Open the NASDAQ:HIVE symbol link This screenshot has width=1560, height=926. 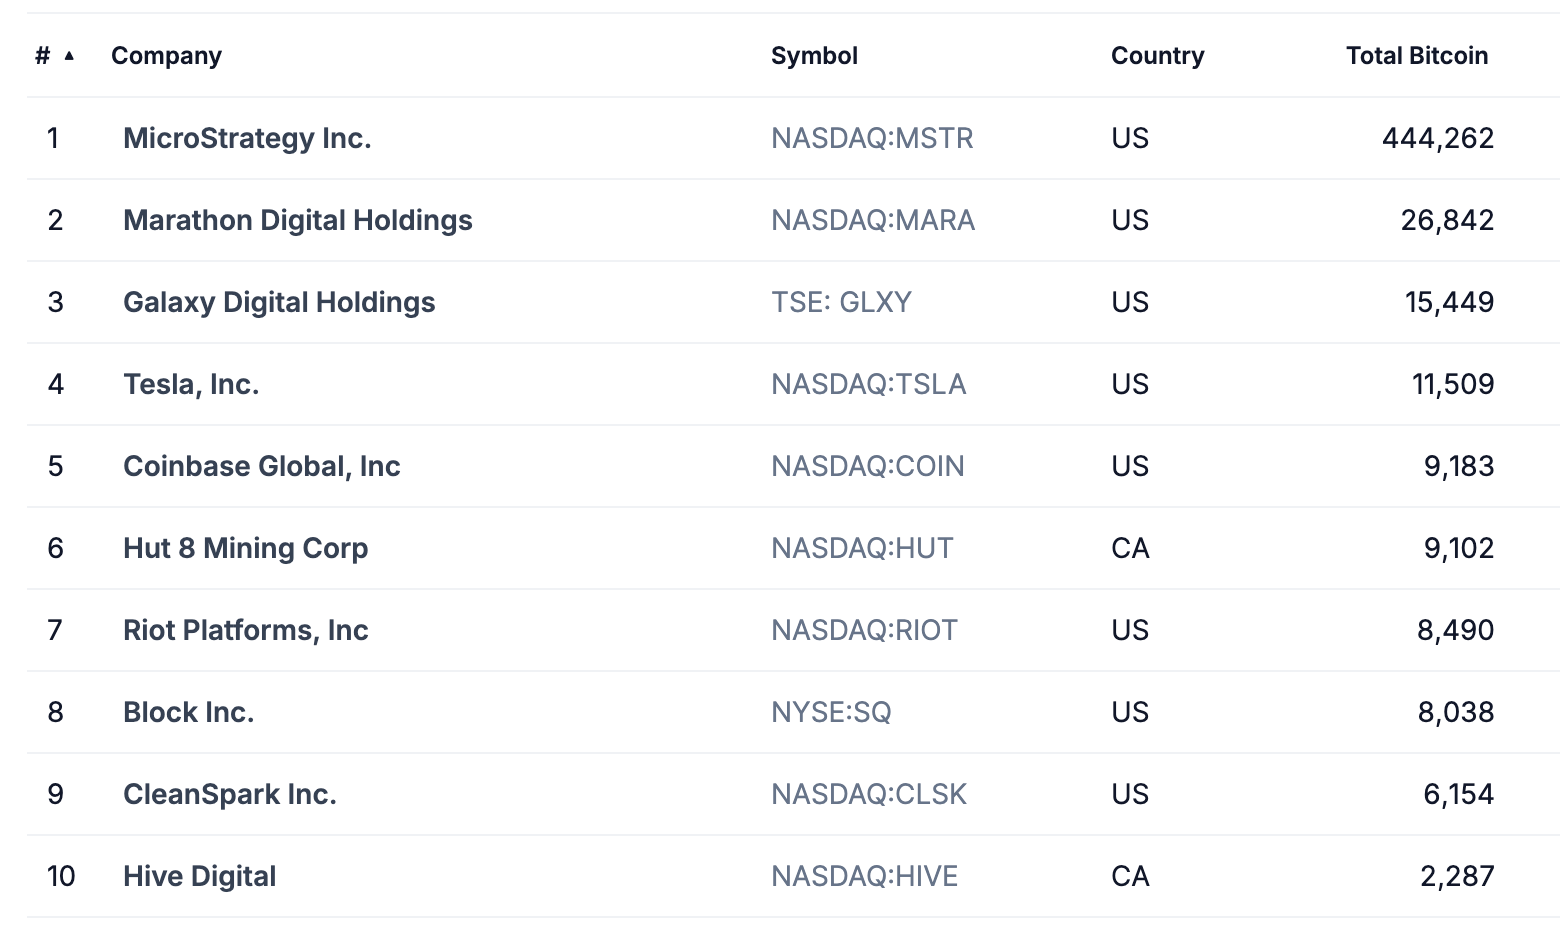coord(863,876)
